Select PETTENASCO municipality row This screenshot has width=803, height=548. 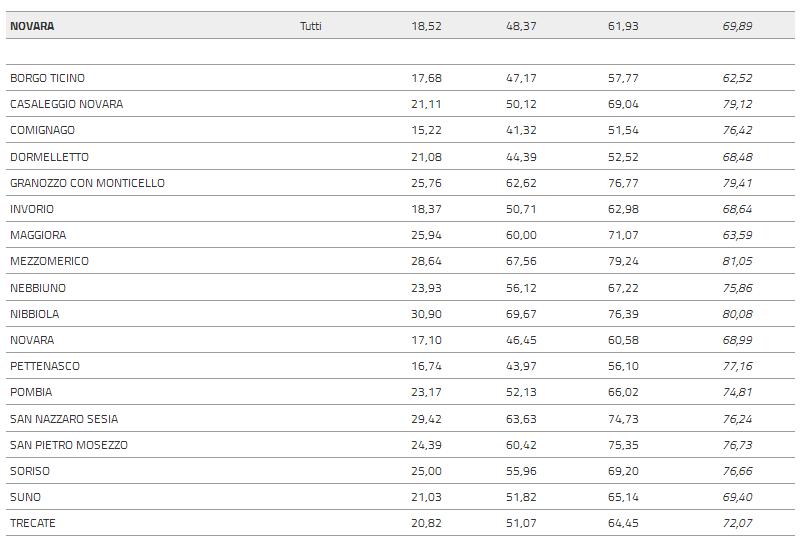point(45,366)
